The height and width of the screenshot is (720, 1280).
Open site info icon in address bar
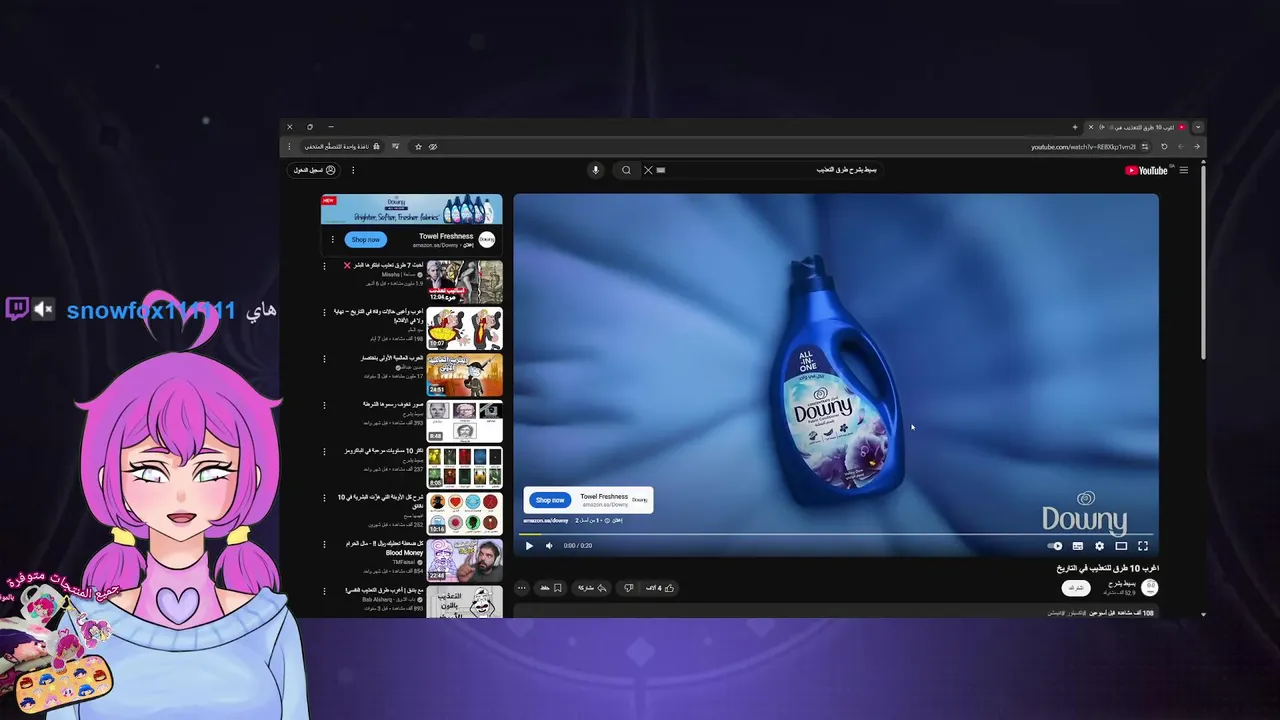click(x=1145, y=147)
